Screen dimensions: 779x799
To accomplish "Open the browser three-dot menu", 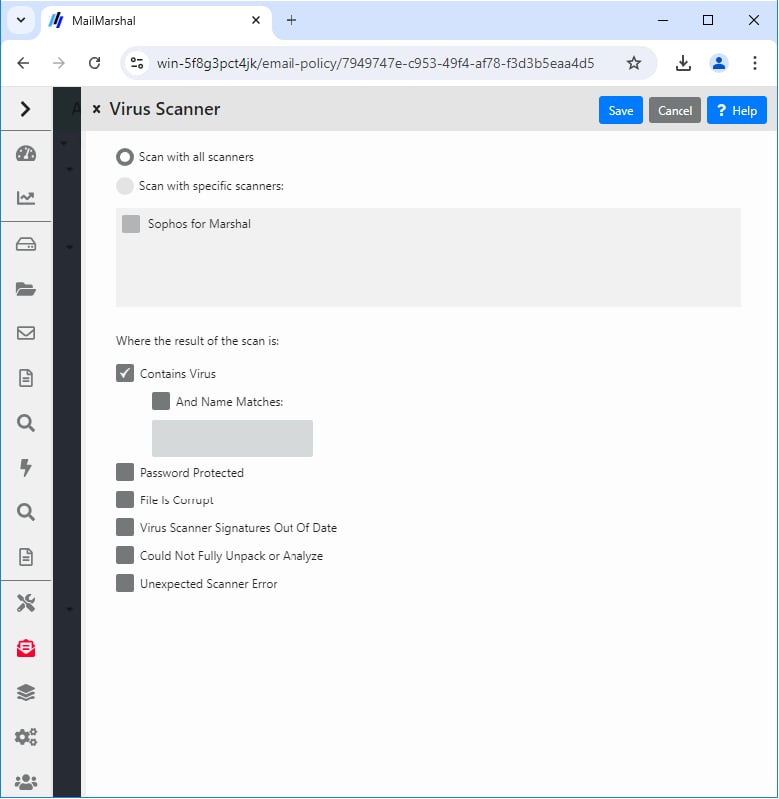I will pos(755,63).
